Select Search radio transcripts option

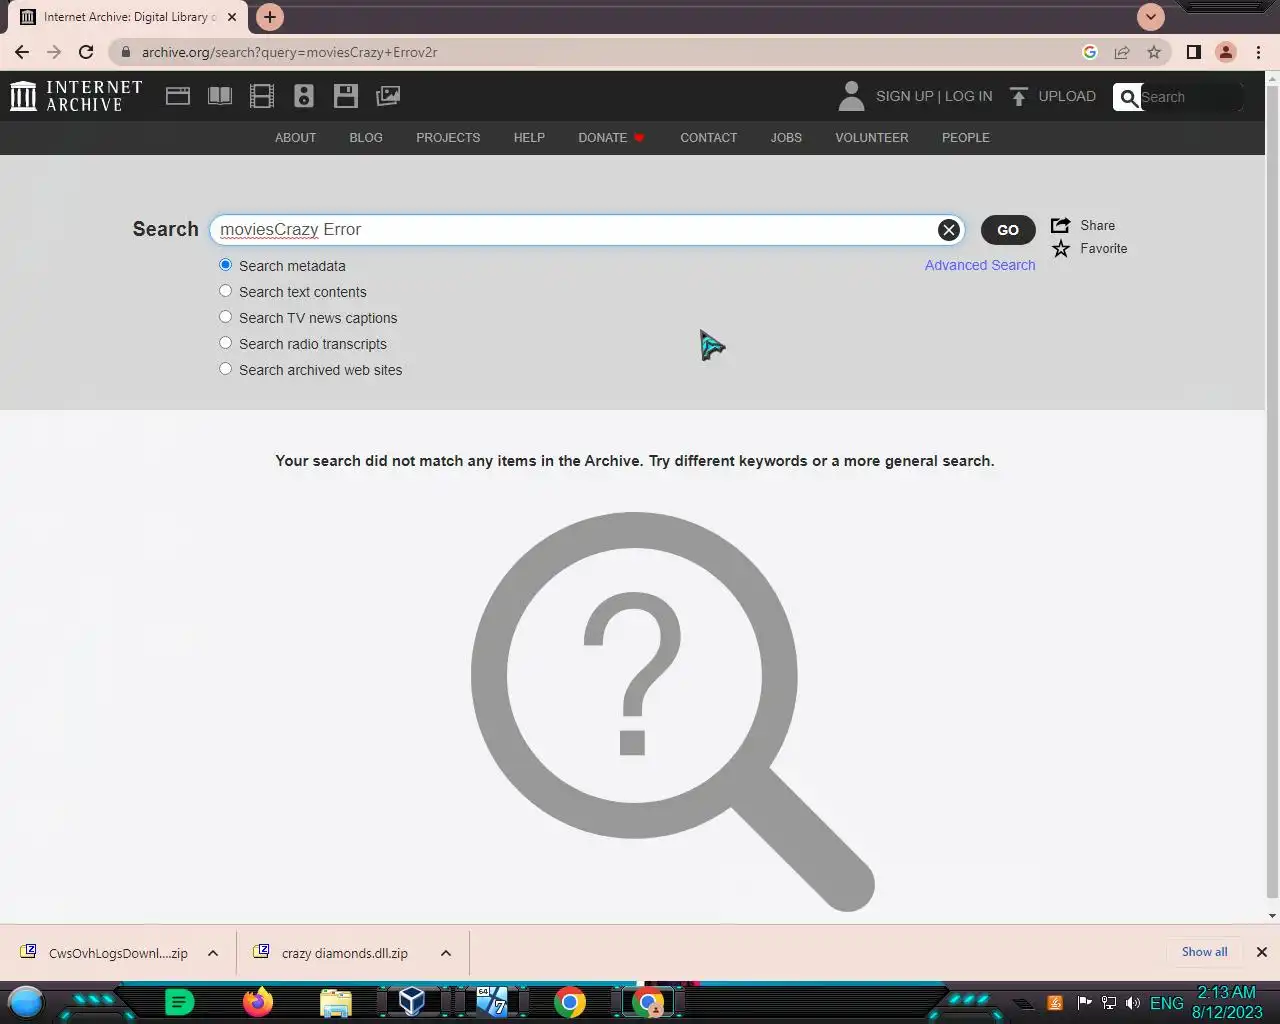(x=225, y=343)
